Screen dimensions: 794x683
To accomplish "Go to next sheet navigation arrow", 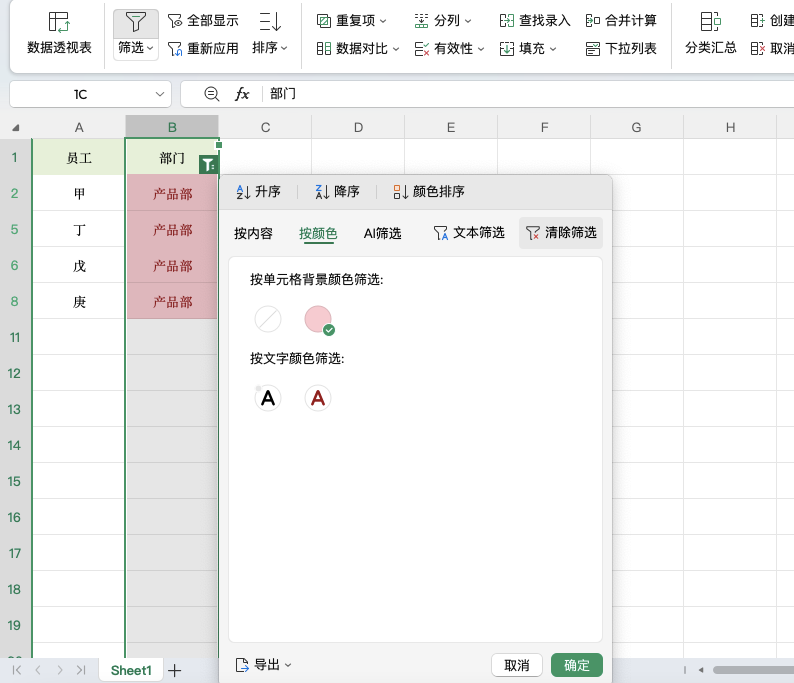I will [x=60, y=670].
